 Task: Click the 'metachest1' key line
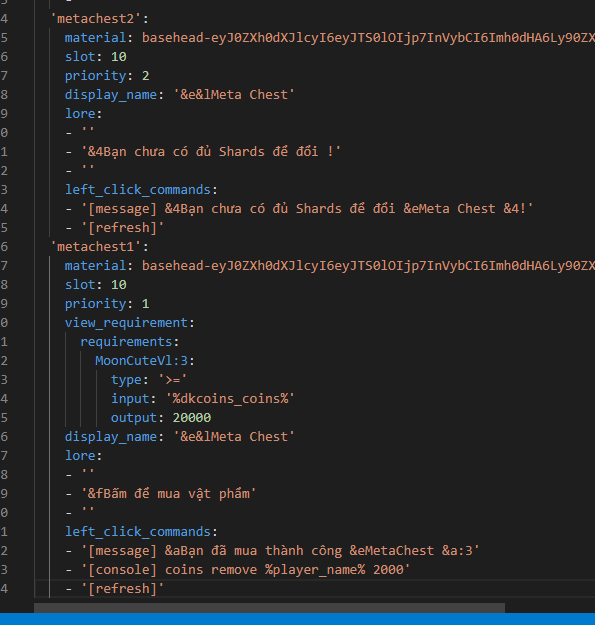click(x=99, y=247)
